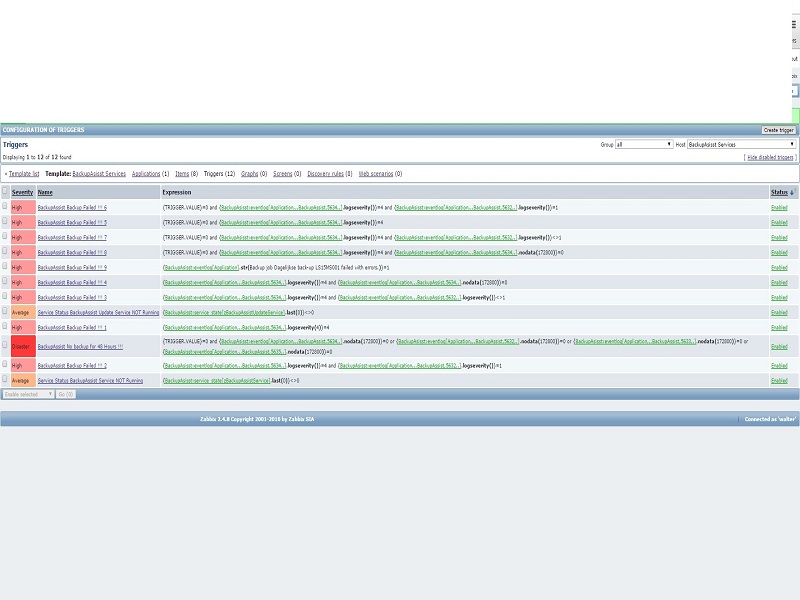This screenshot has height=600, width=800.
Task: Click Enabled status of BackupAssist Backup Failed !!! 5
Action: point(779,222)
